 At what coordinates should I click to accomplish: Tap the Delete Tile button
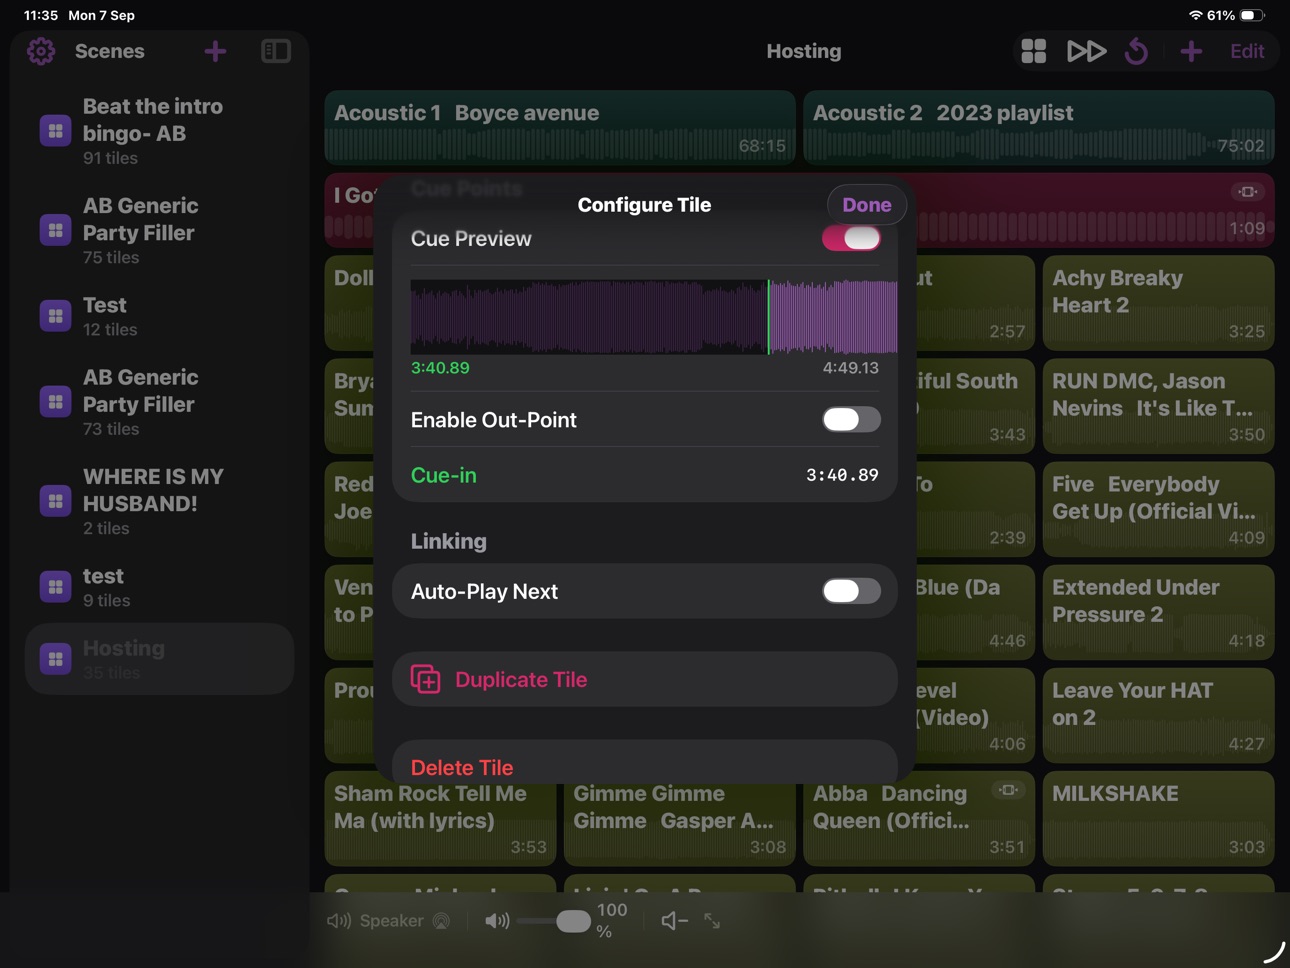[x=645, y=762]
